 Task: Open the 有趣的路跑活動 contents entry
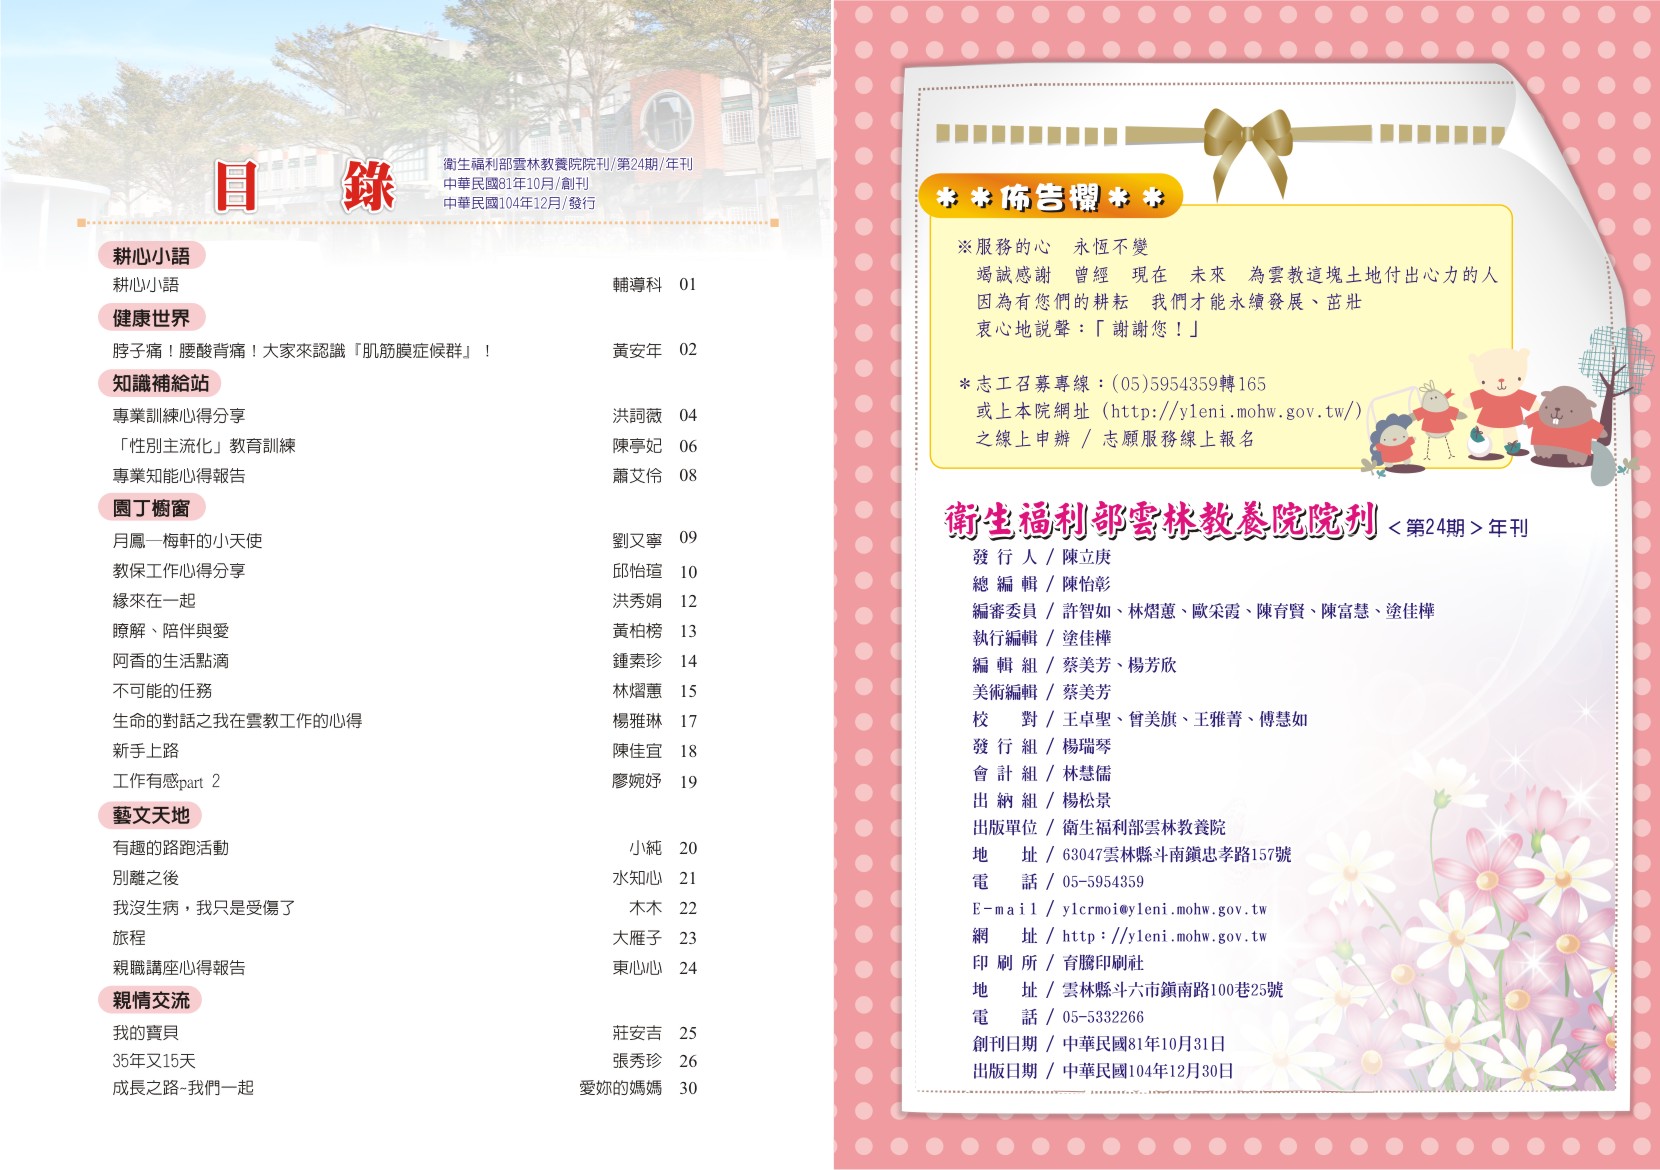[171, 848]
